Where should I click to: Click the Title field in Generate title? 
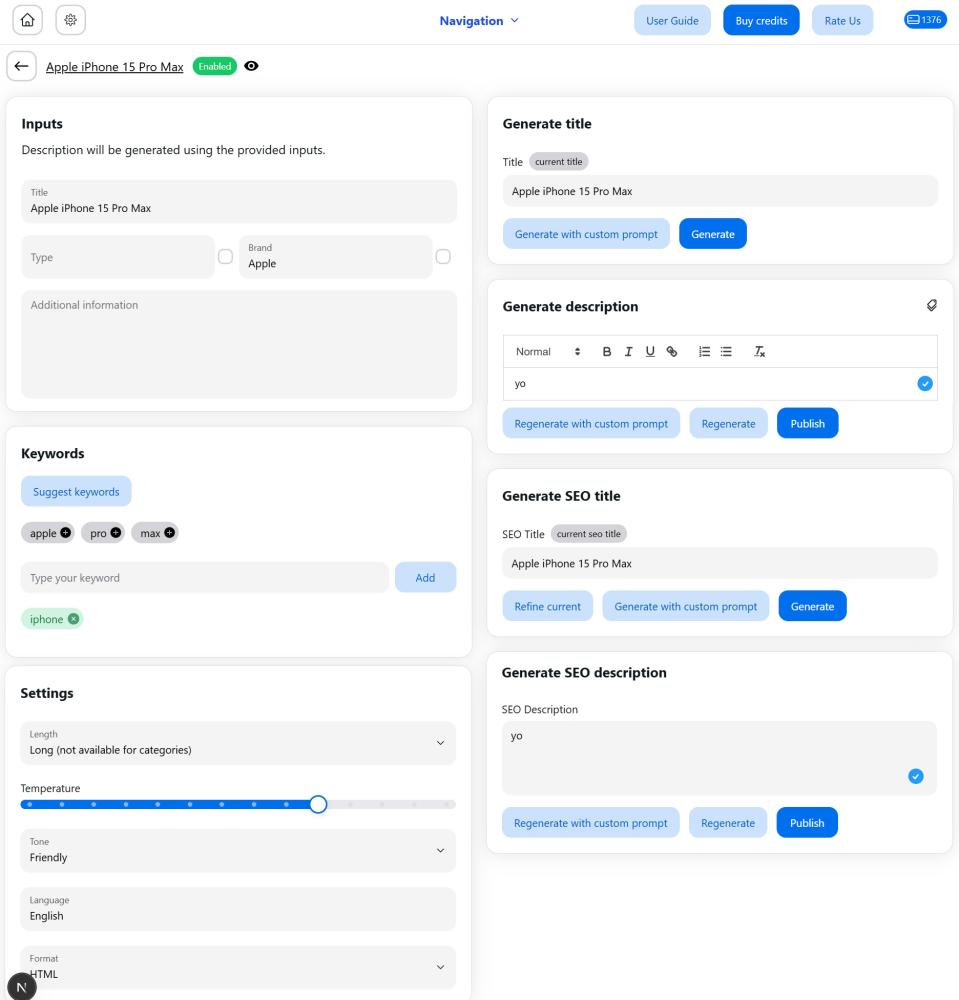(720, 191)
